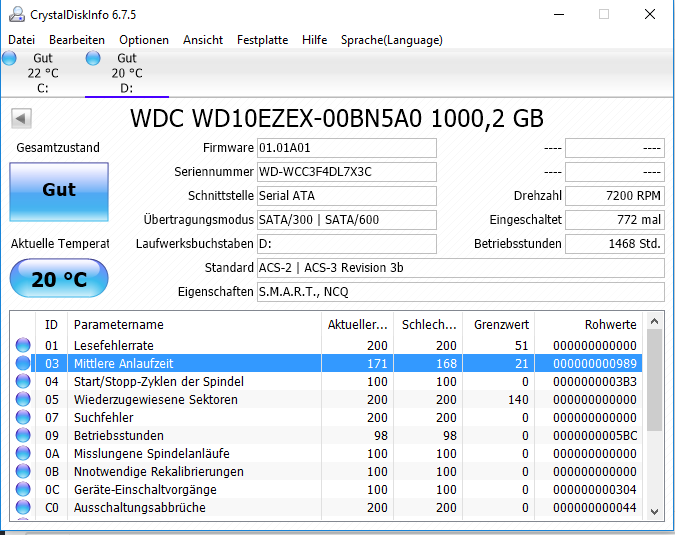Open the Sprache(Language) menu
Screen dimensions: 675x535
pyautogui.click(x=392, y=40)
